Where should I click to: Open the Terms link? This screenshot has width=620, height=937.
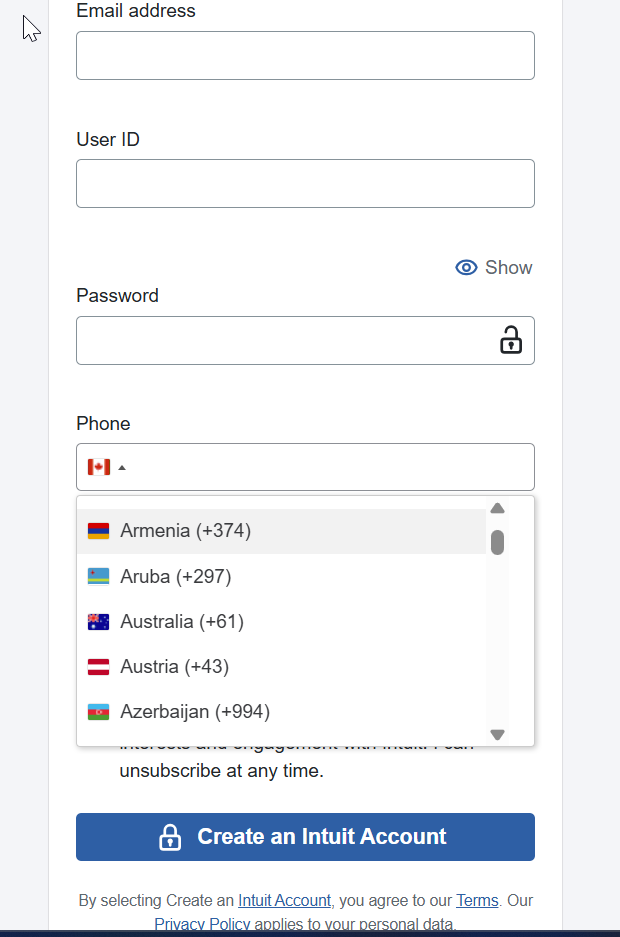click(477, 900)
